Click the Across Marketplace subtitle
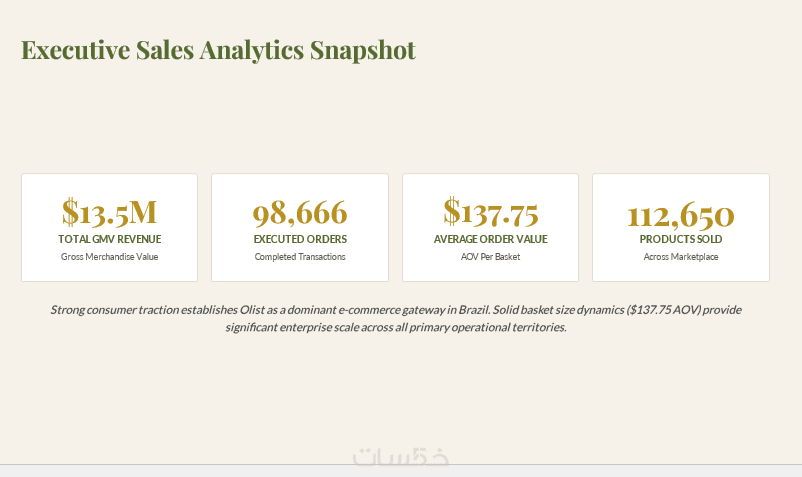 coord(681,257)
